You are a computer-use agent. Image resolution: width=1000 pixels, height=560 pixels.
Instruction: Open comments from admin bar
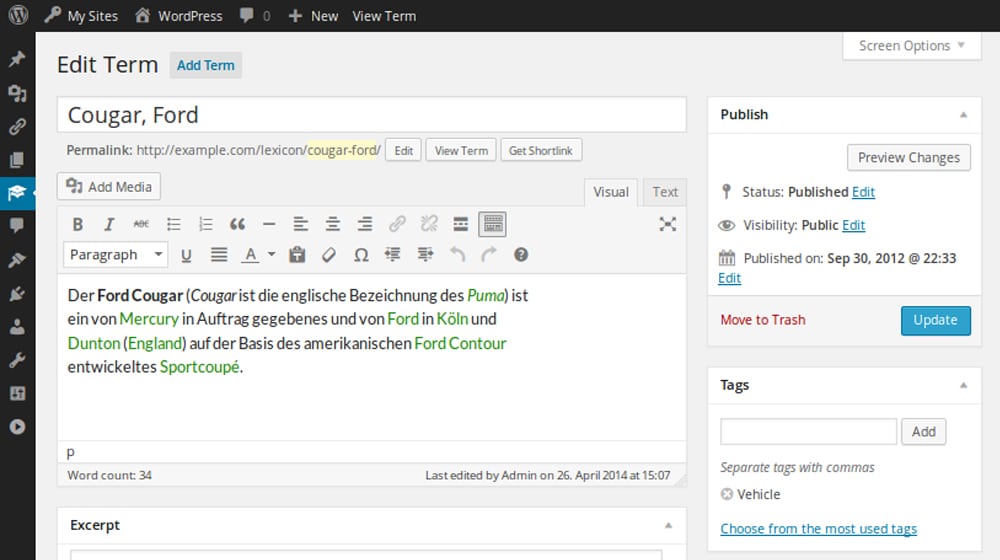(x=255, y=15)
